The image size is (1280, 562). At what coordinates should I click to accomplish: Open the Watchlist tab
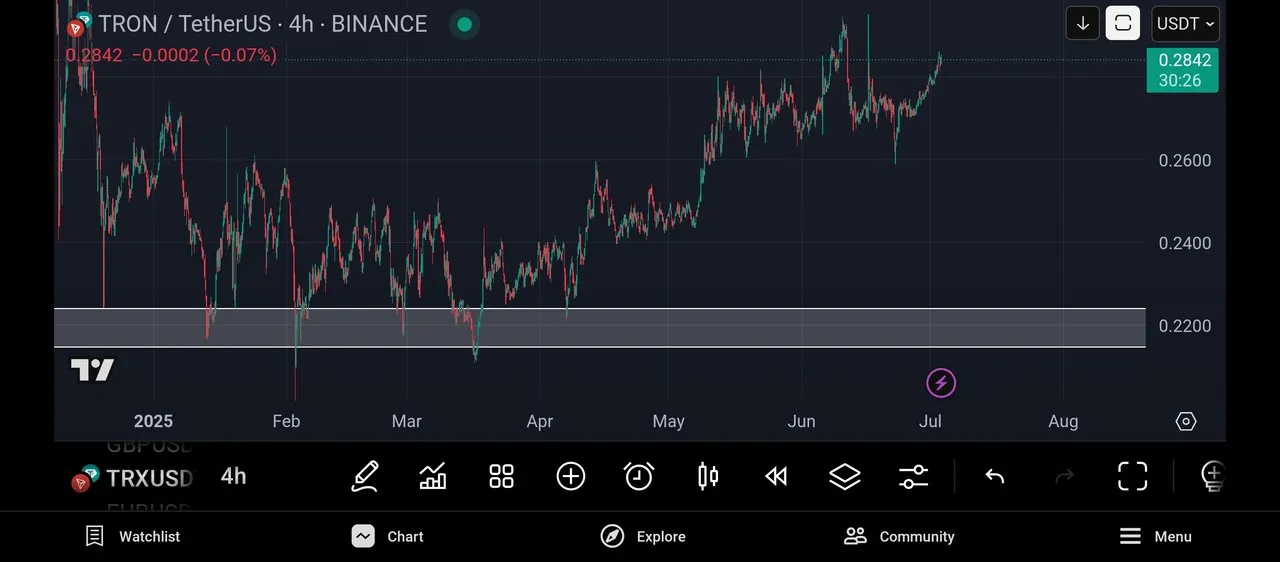click(x=133, y=536)
